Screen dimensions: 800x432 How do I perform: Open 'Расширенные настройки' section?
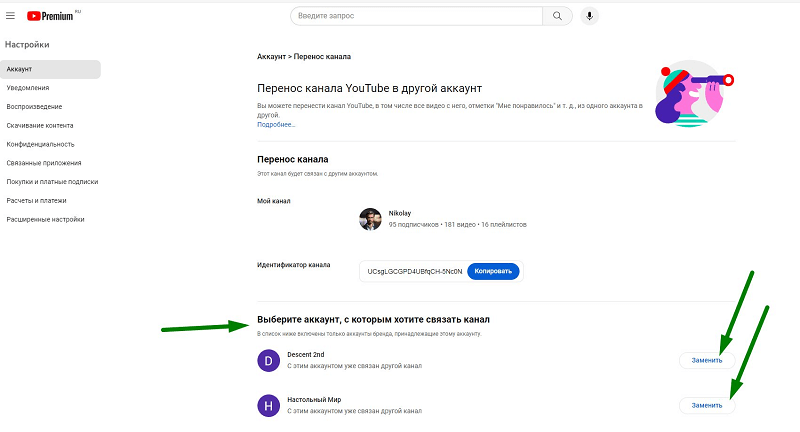[45, 219]
